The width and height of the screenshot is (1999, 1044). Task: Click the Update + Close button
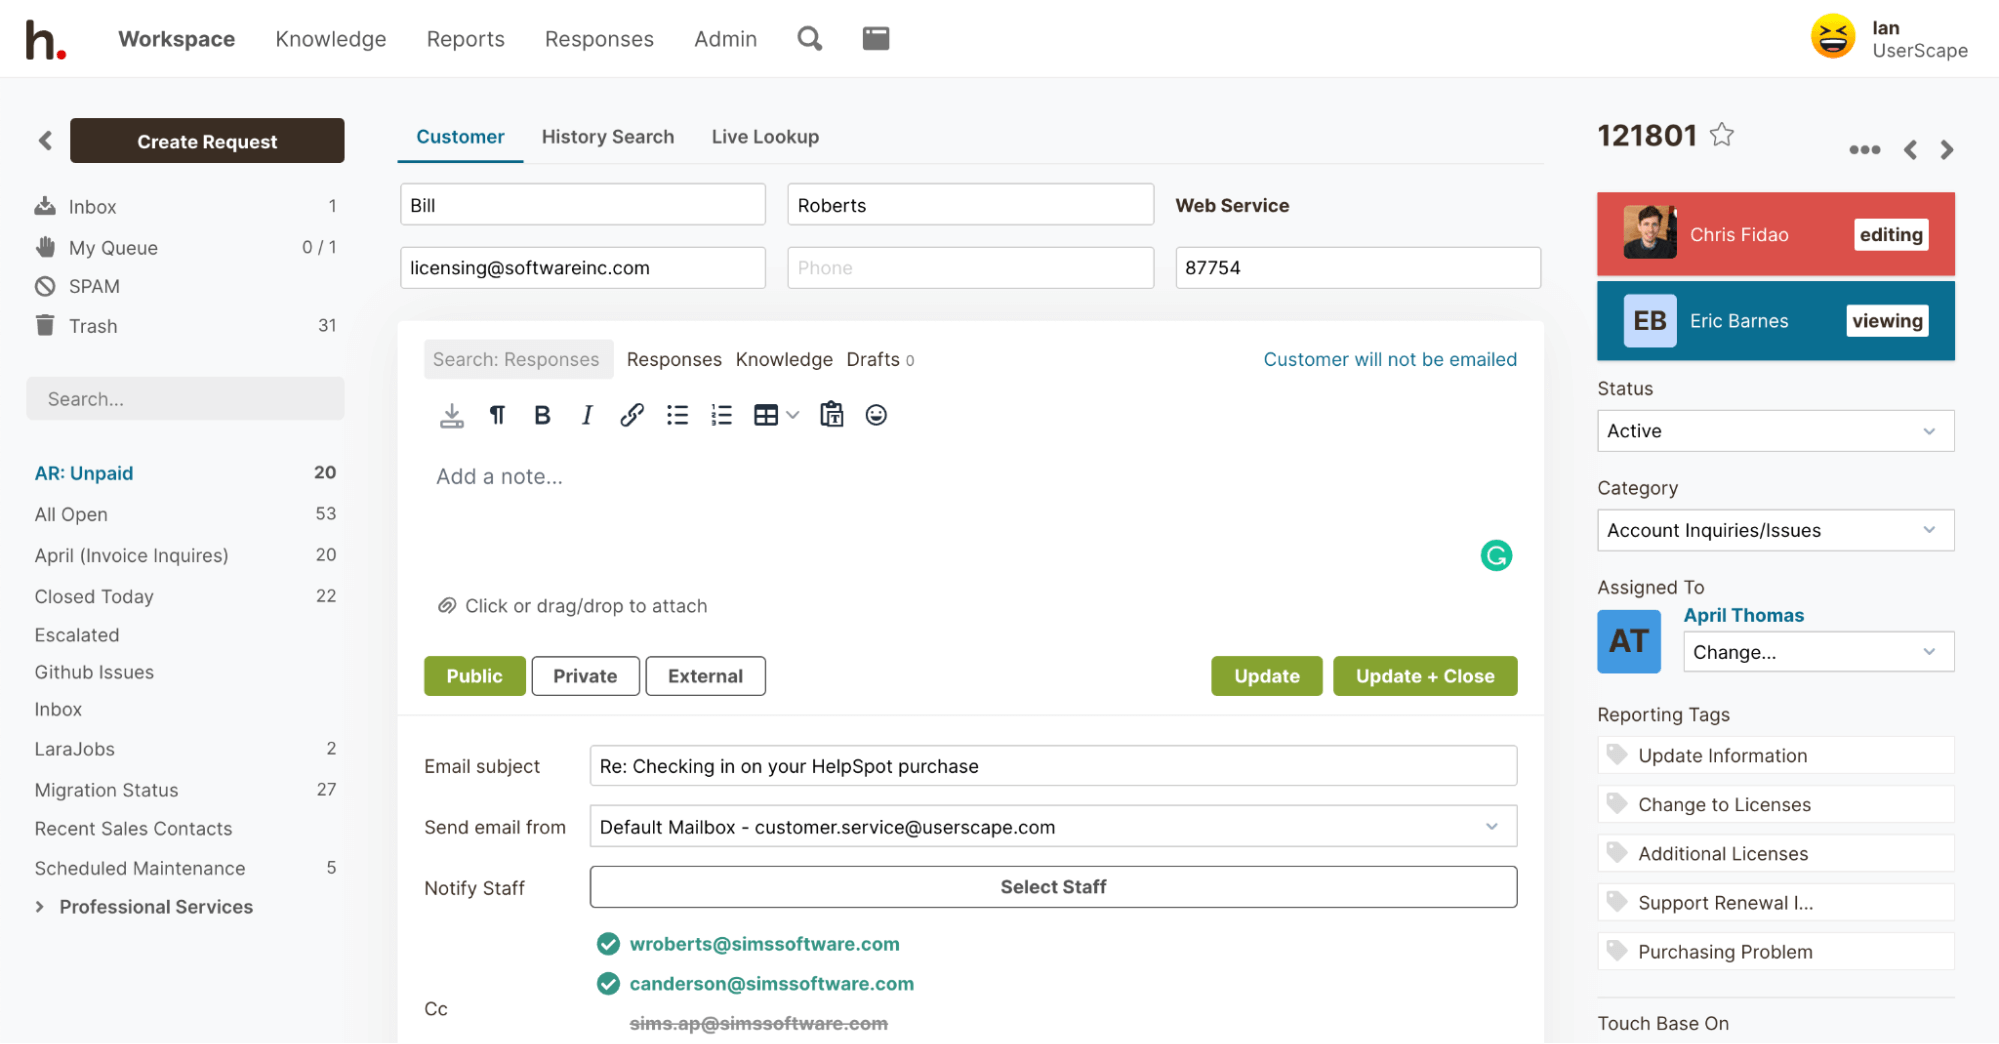[1424, 676]
